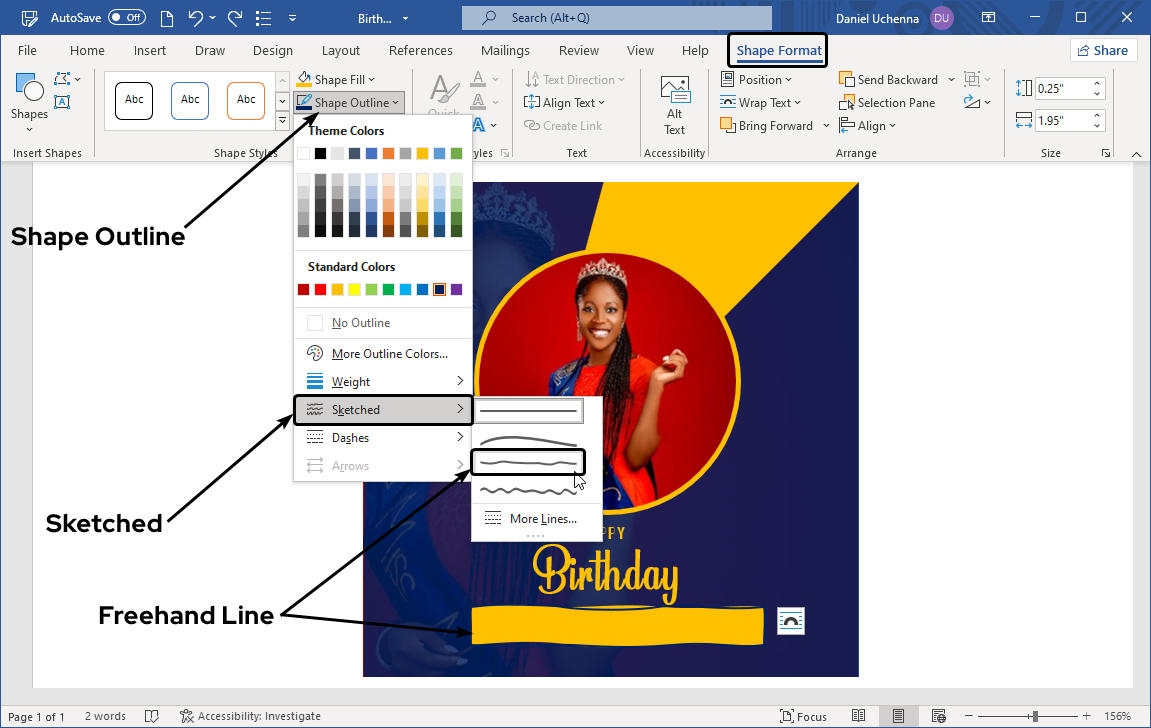The height and width of the screenshot is (728, 1151).
Task: Expand the Weight submenu
Action: click(x=384, y=381)
